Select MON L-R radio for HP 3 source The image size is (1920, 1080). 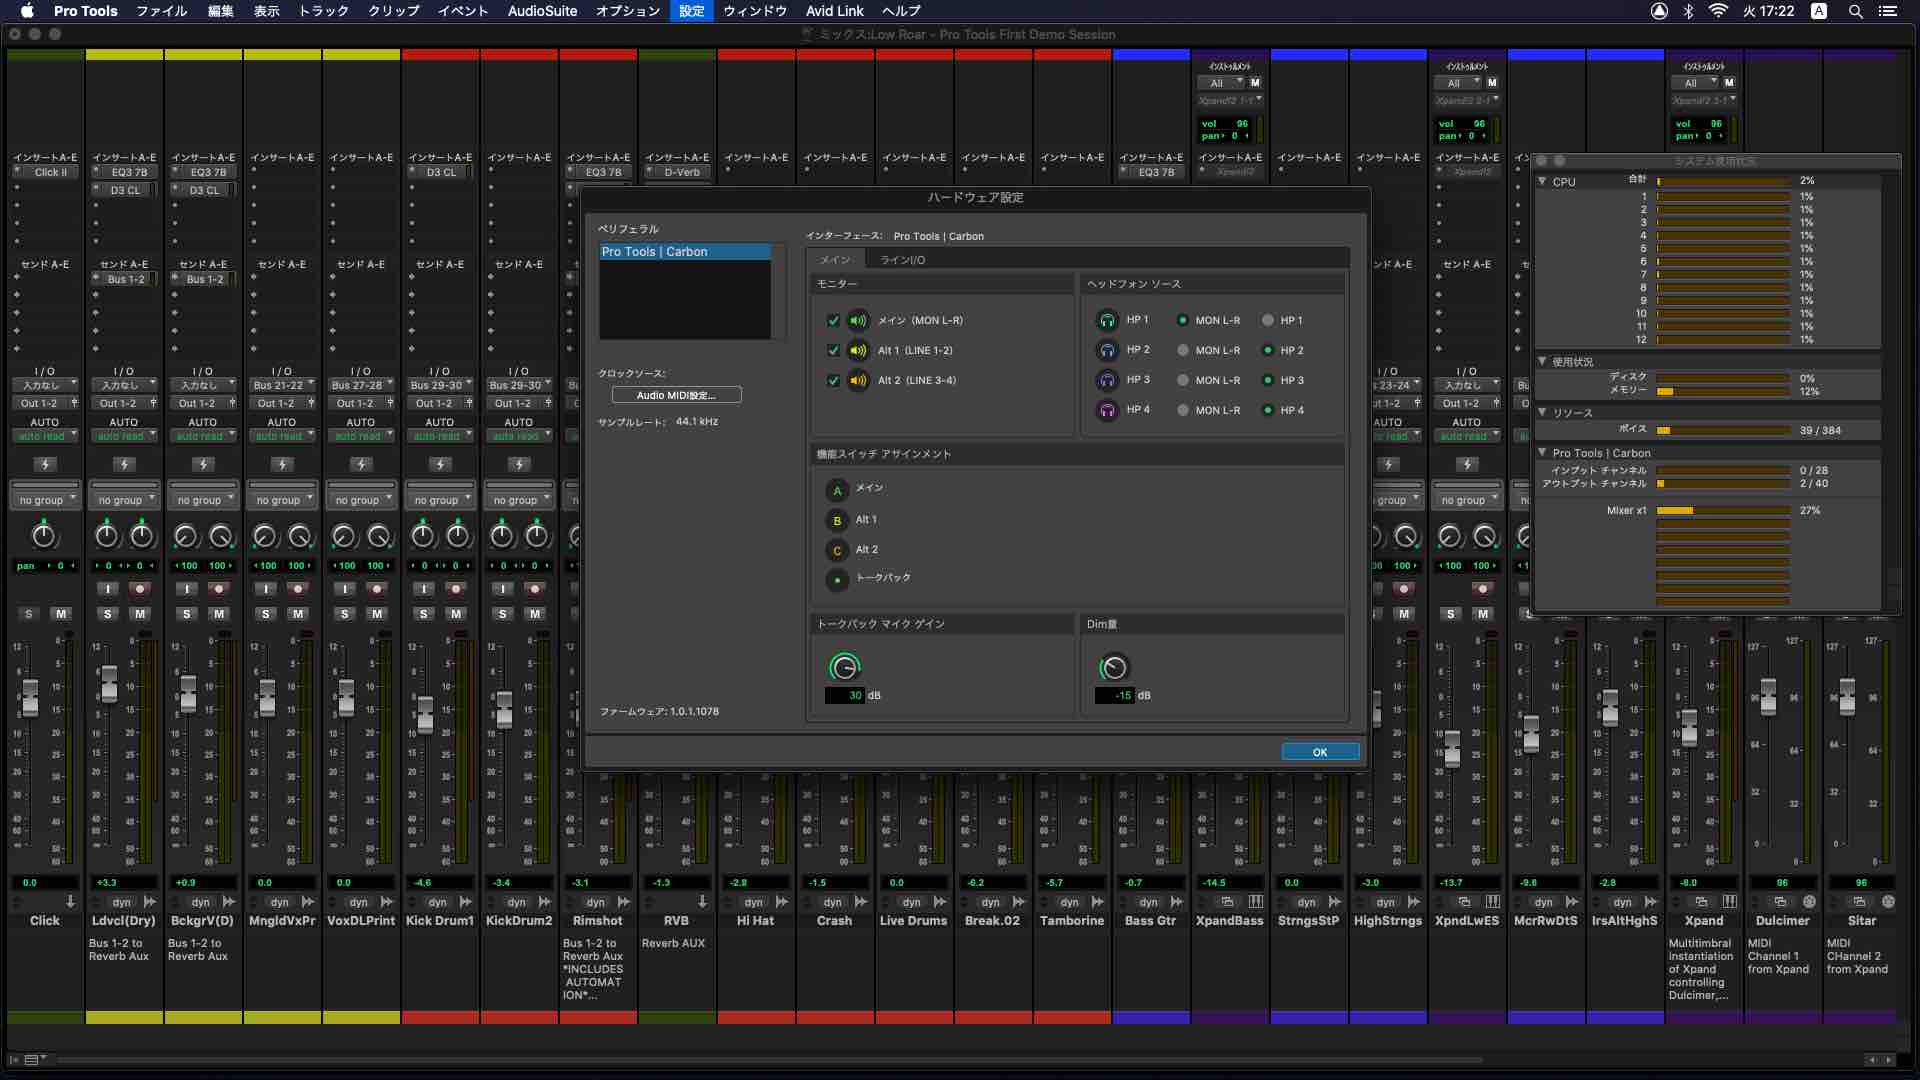(x=1183, y=381)
